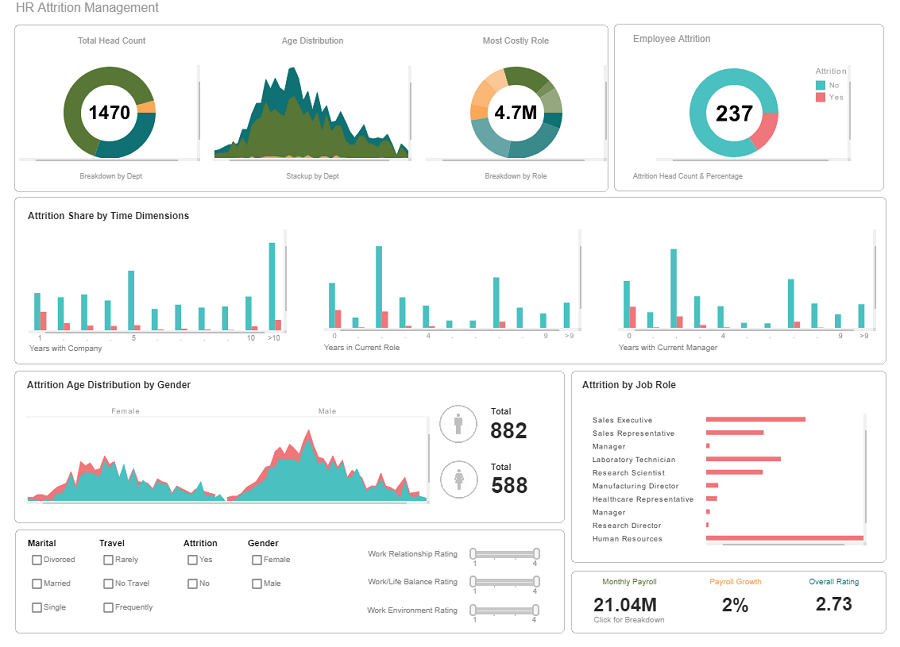
Task: Check the Male gender filter
Action: (x=256, y=583)
